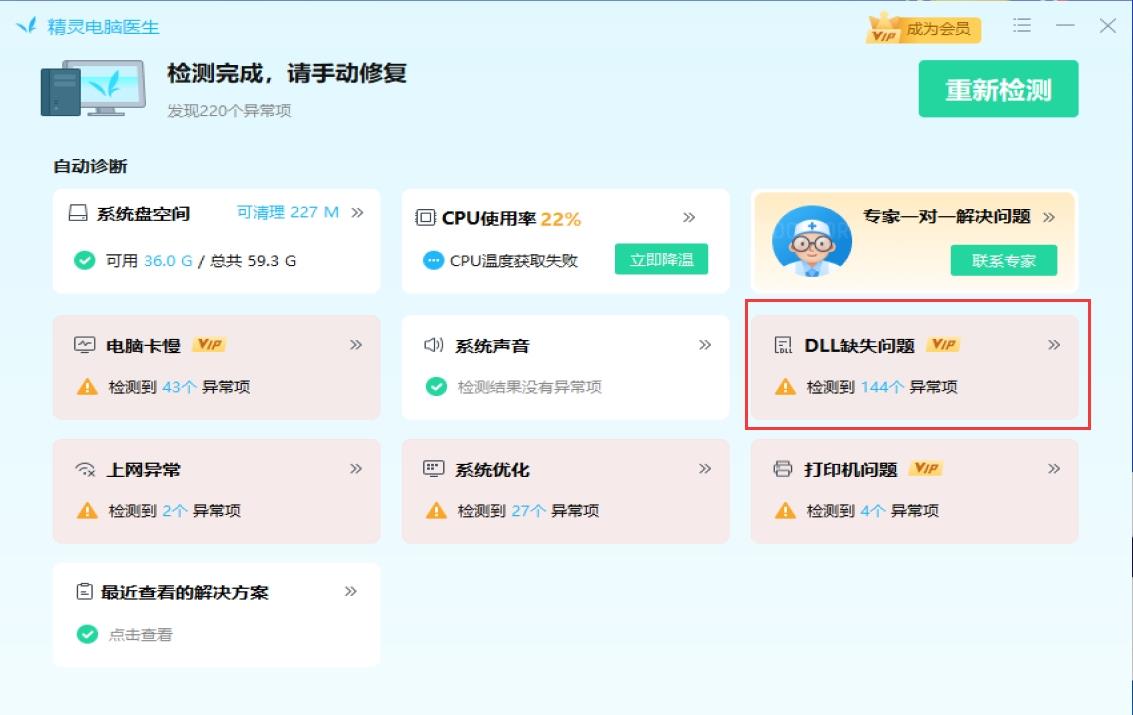The height and width of the screenshot is (715, 1133).
Task: Click the doctor avatar in the expert panel
Action: point(811,243)
